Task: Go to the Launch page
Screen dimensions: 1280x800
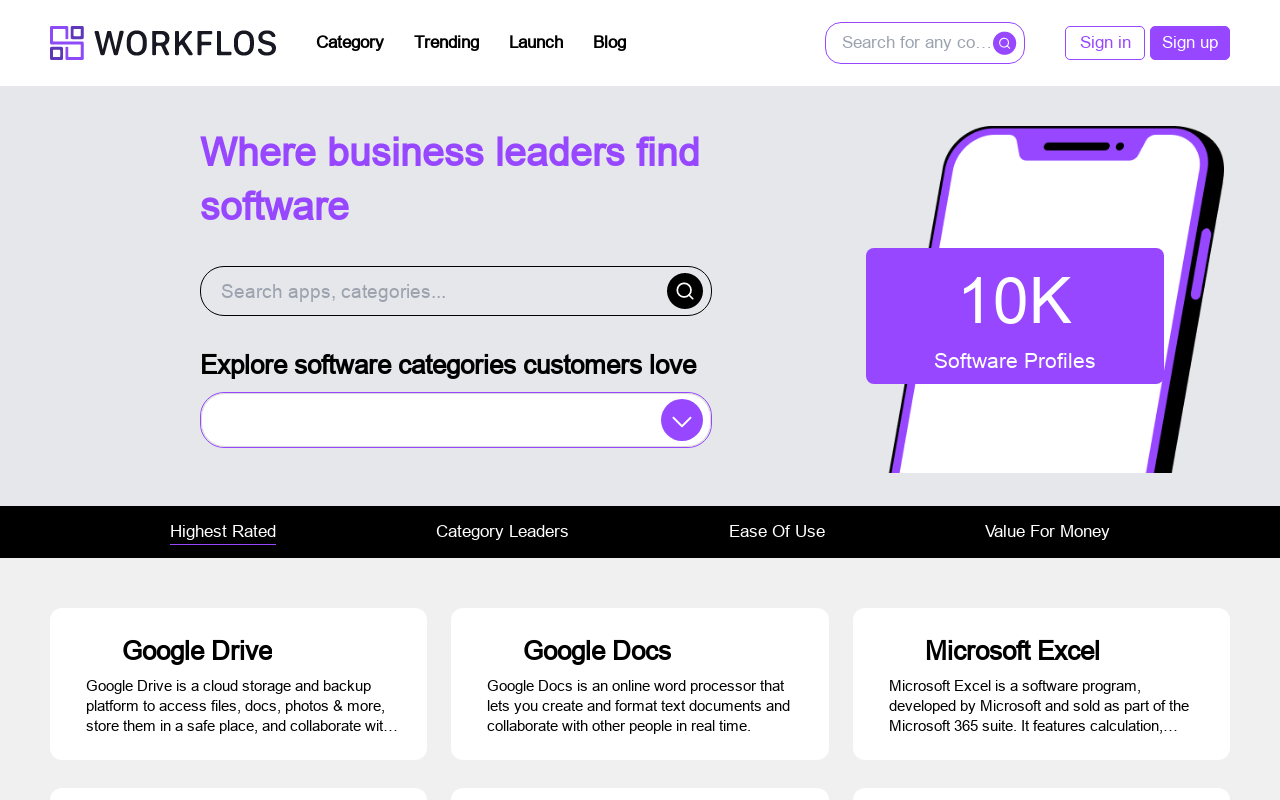Action: click(x=536, y=42)
